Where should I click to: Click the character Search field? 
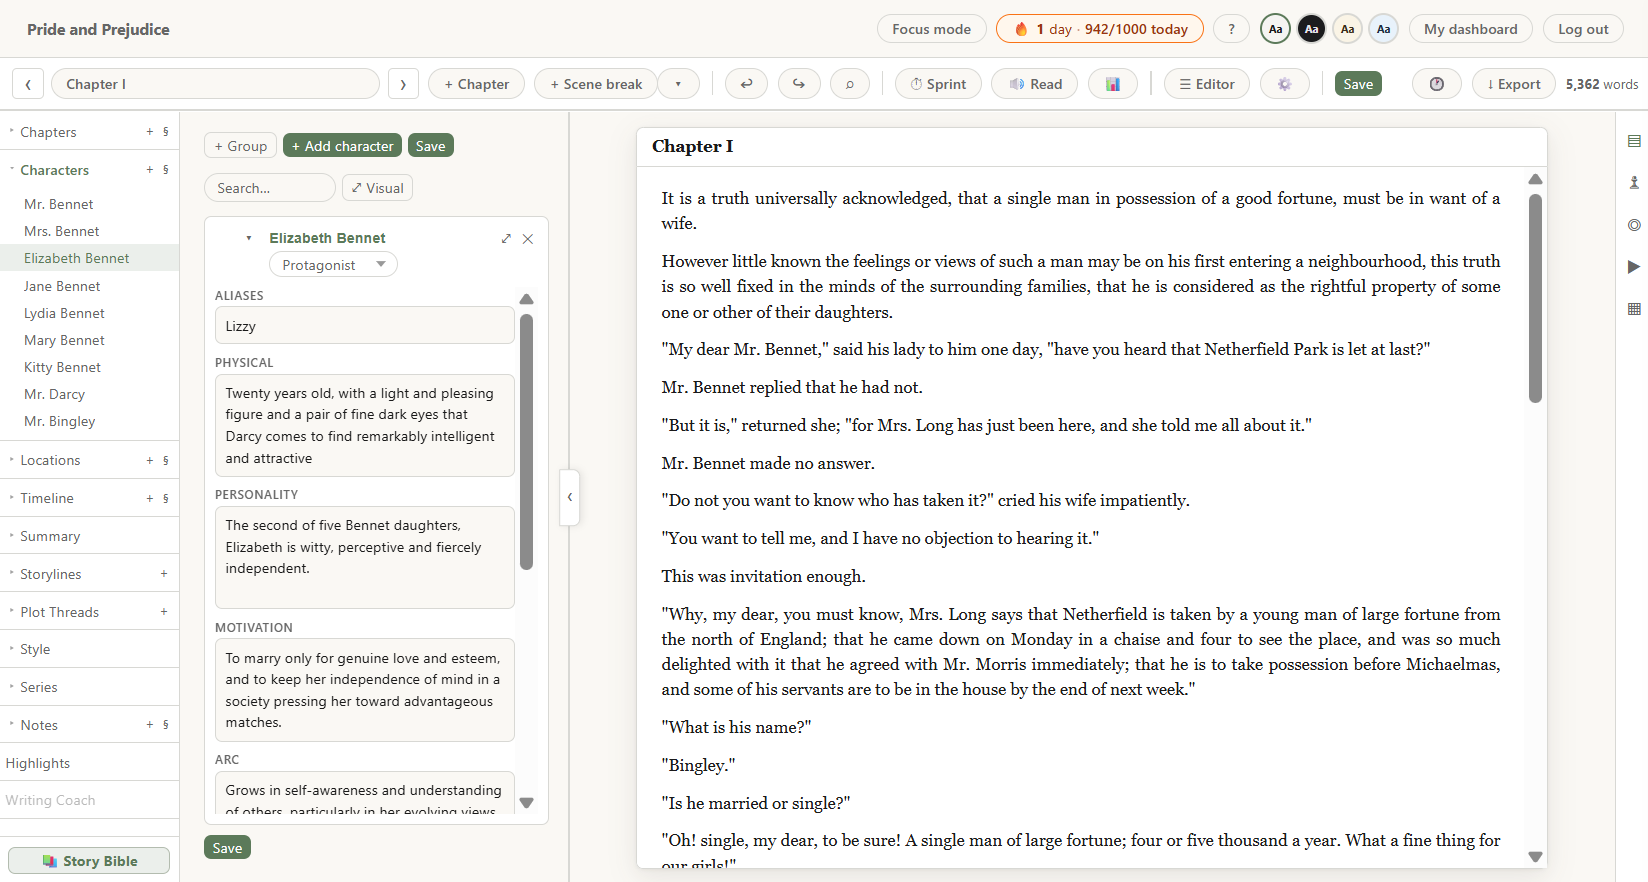[270, 188]
